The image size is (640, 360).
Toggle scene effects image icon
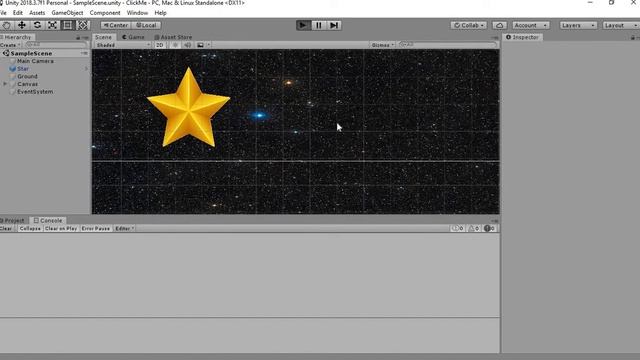(200, 45)
